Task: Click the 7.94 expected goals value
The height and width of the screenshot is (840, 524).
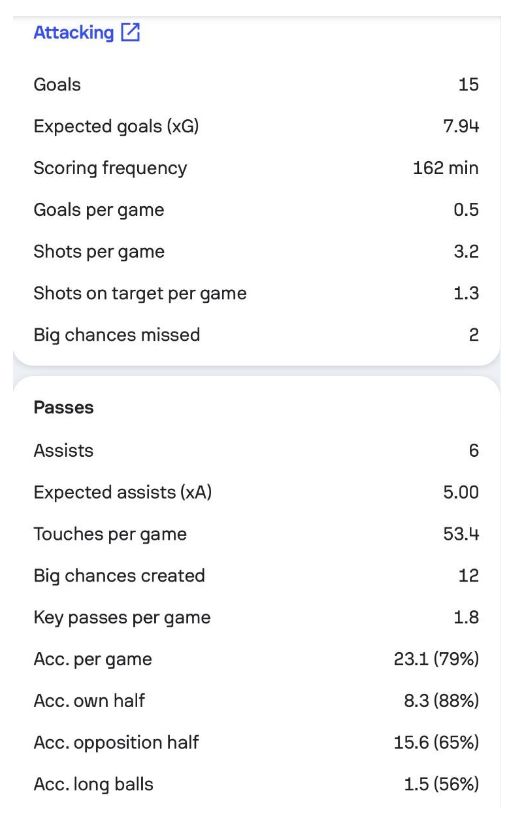Action: [461, 126]
